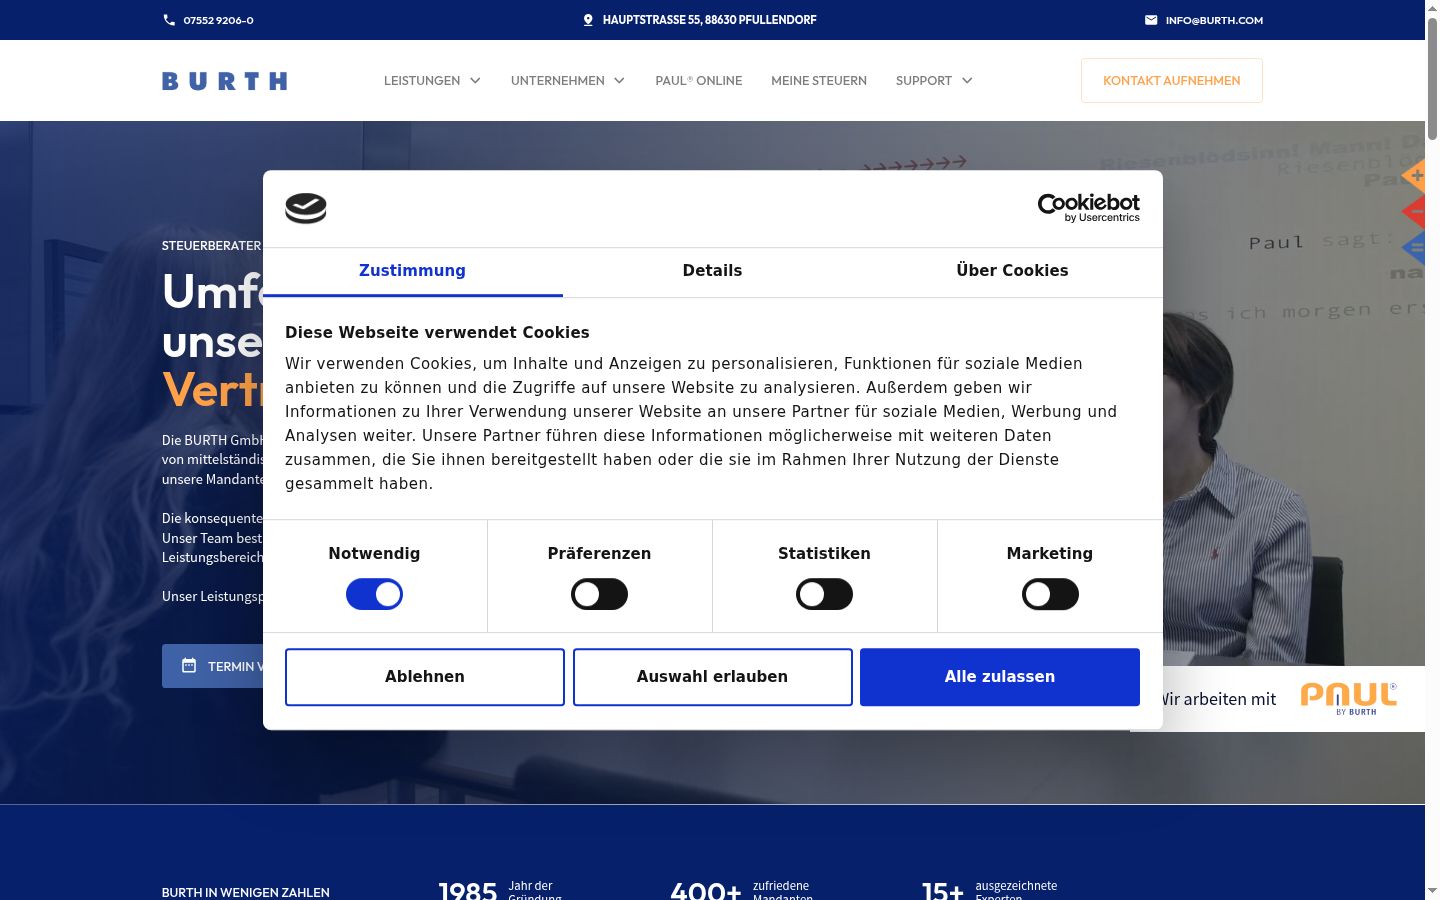Image resolution: width=1440 pixels, height=900 pixels.
Task: Toggle the Notwendig cookie switch
Action: [x=375, y=595]
